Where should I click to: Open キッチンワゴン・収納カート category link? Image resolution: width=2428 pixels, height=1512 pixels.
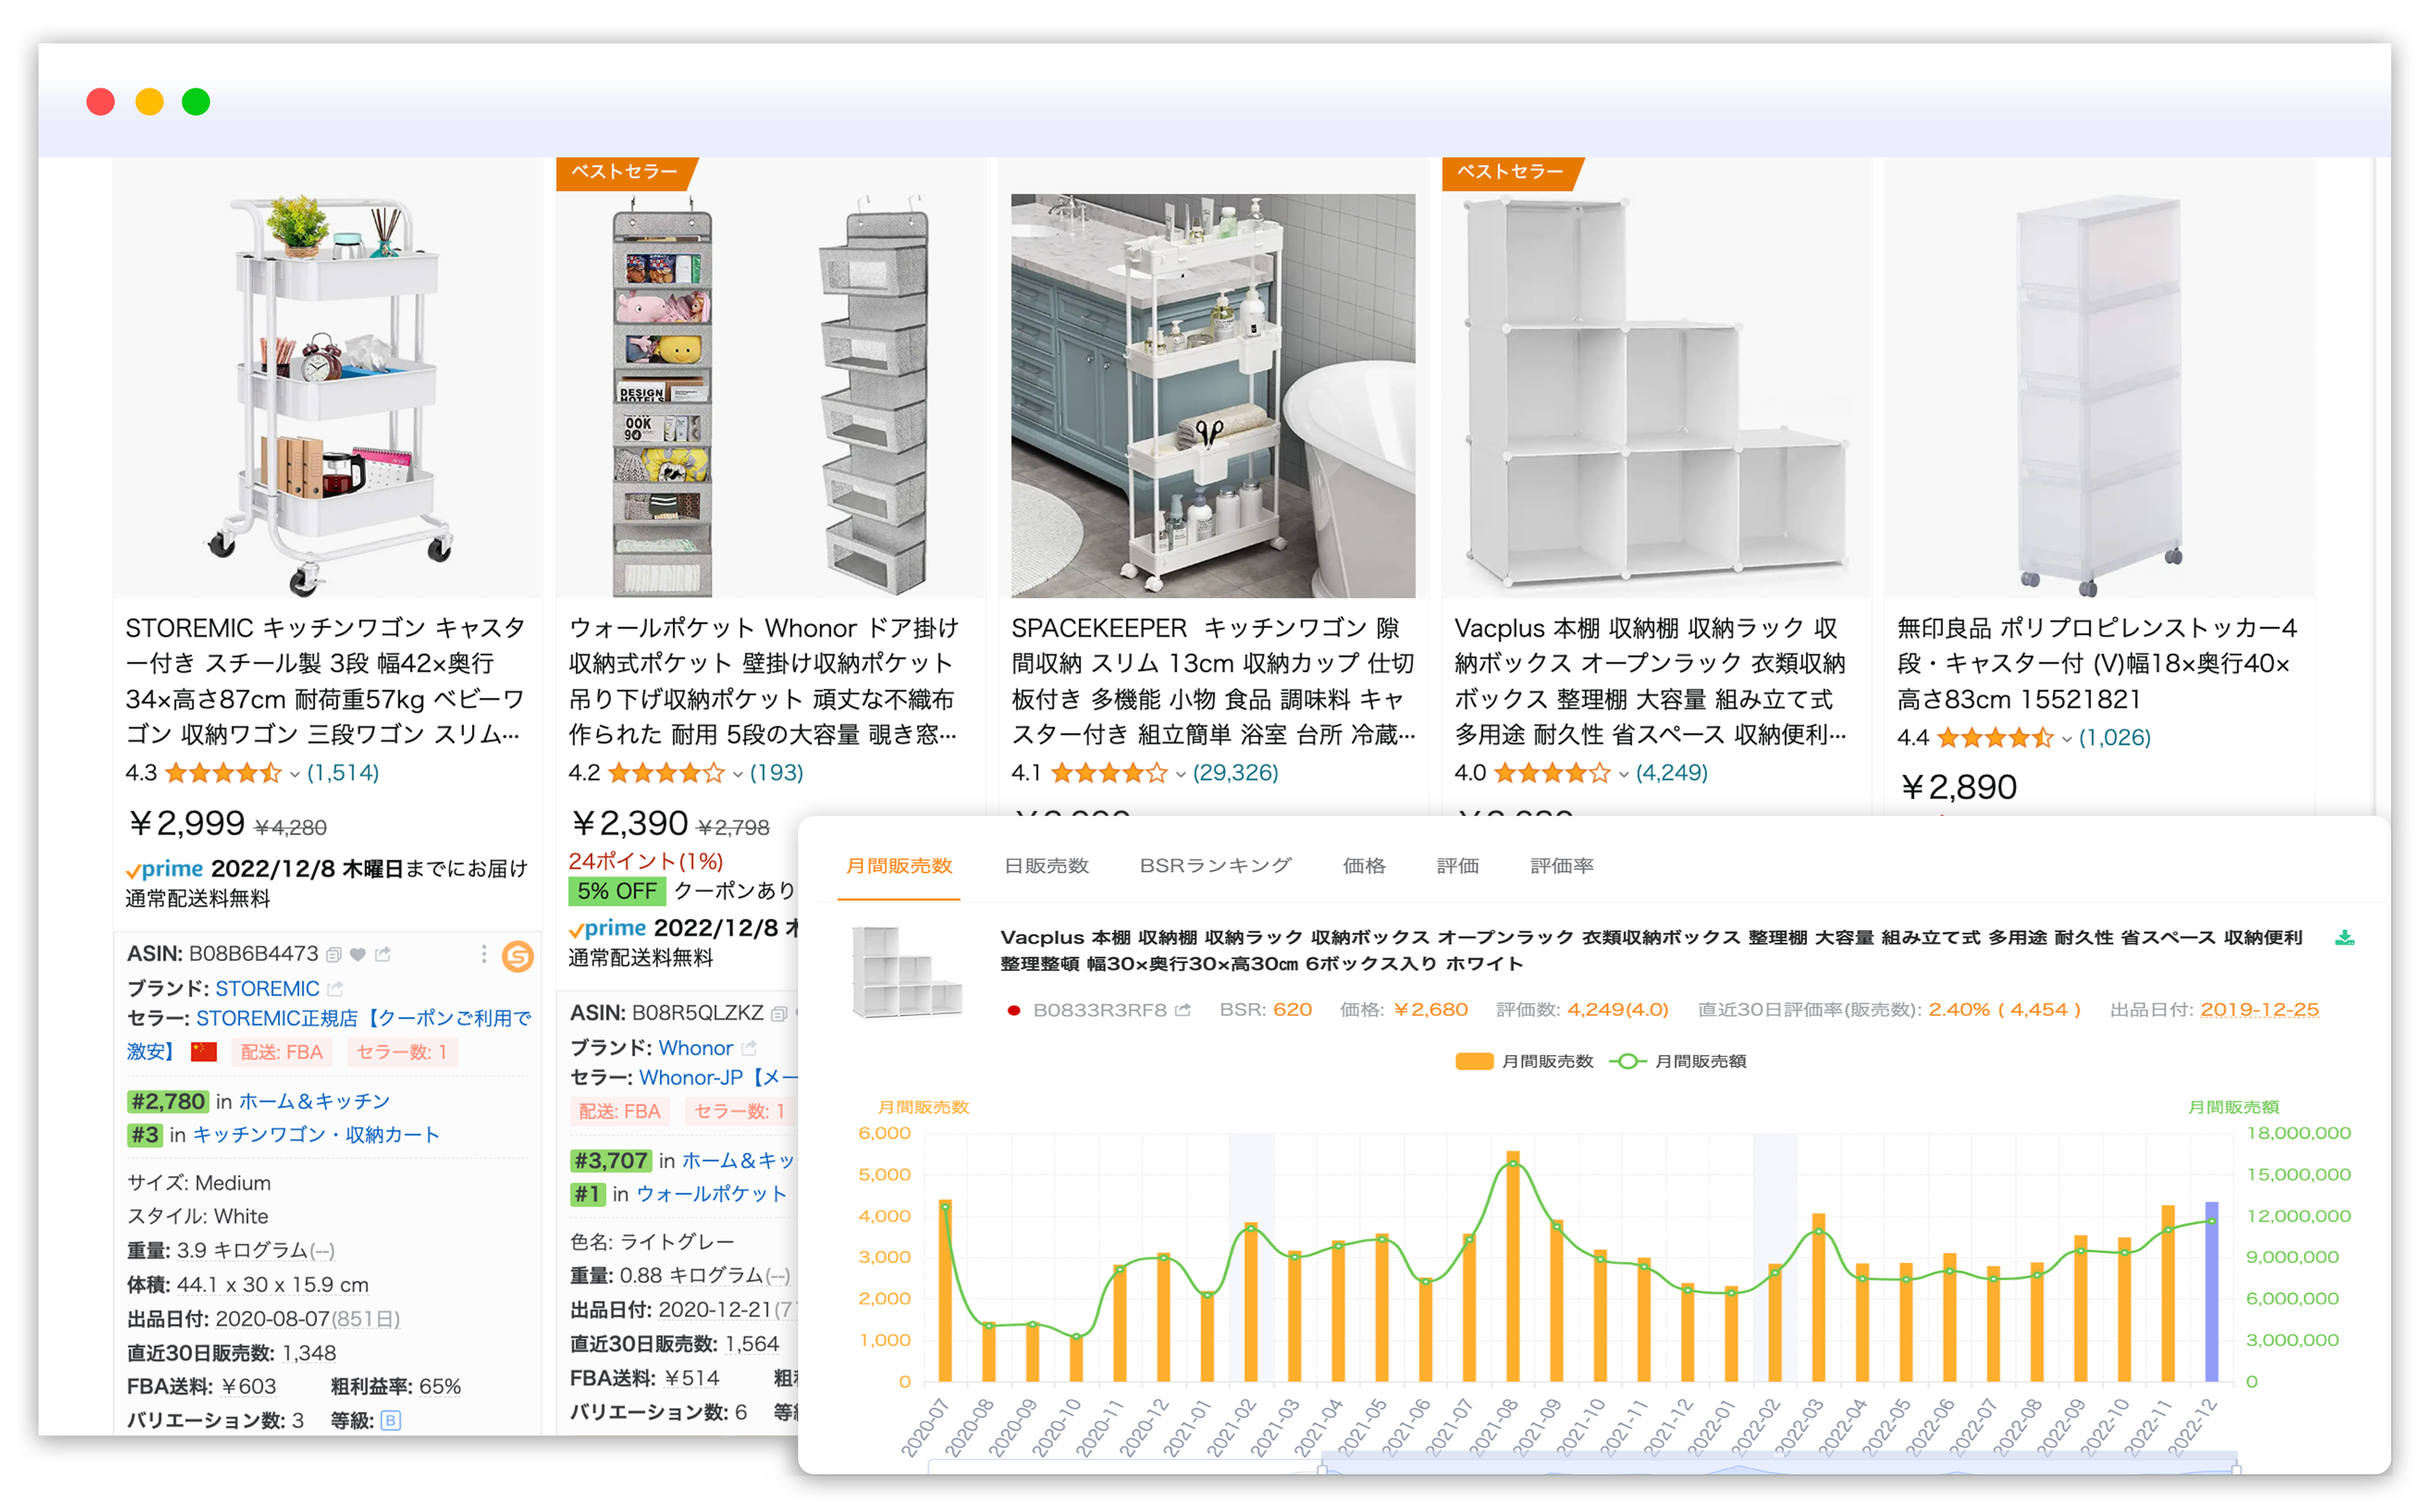tap(316, 1134)
